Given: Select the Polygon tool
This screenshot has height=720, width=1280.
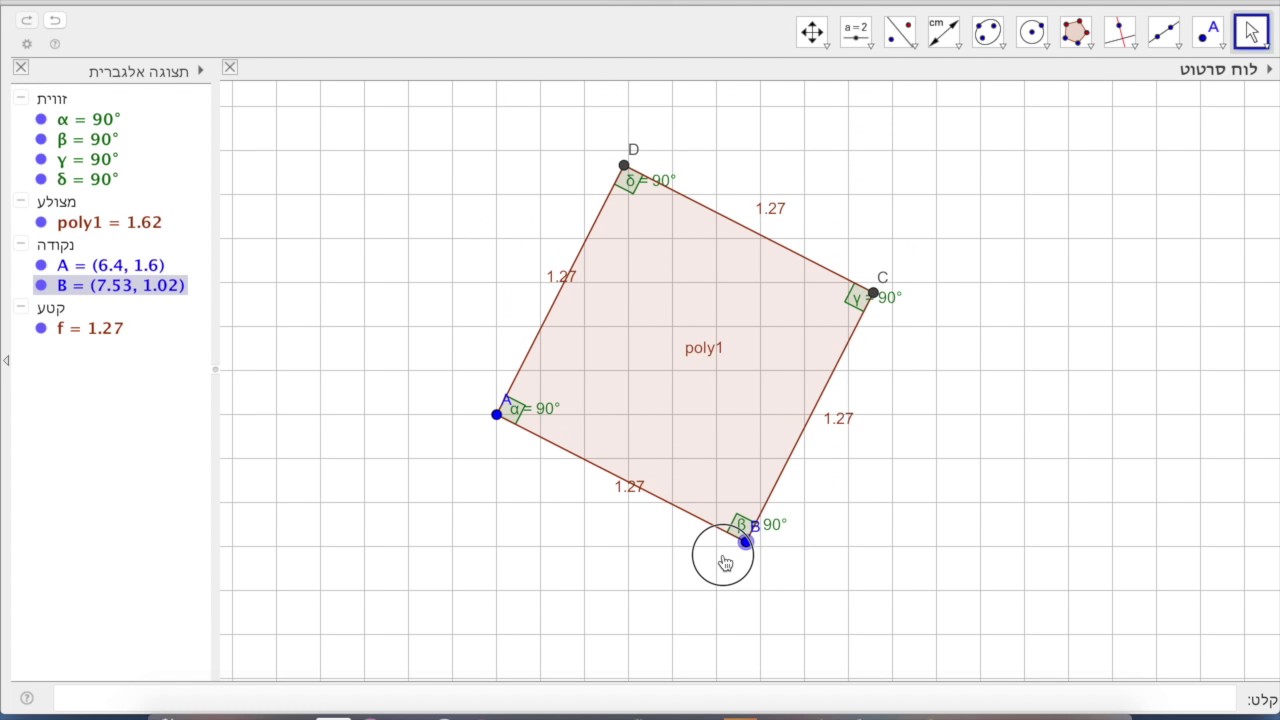Looking at the screenshot, I should (1076, 32).
